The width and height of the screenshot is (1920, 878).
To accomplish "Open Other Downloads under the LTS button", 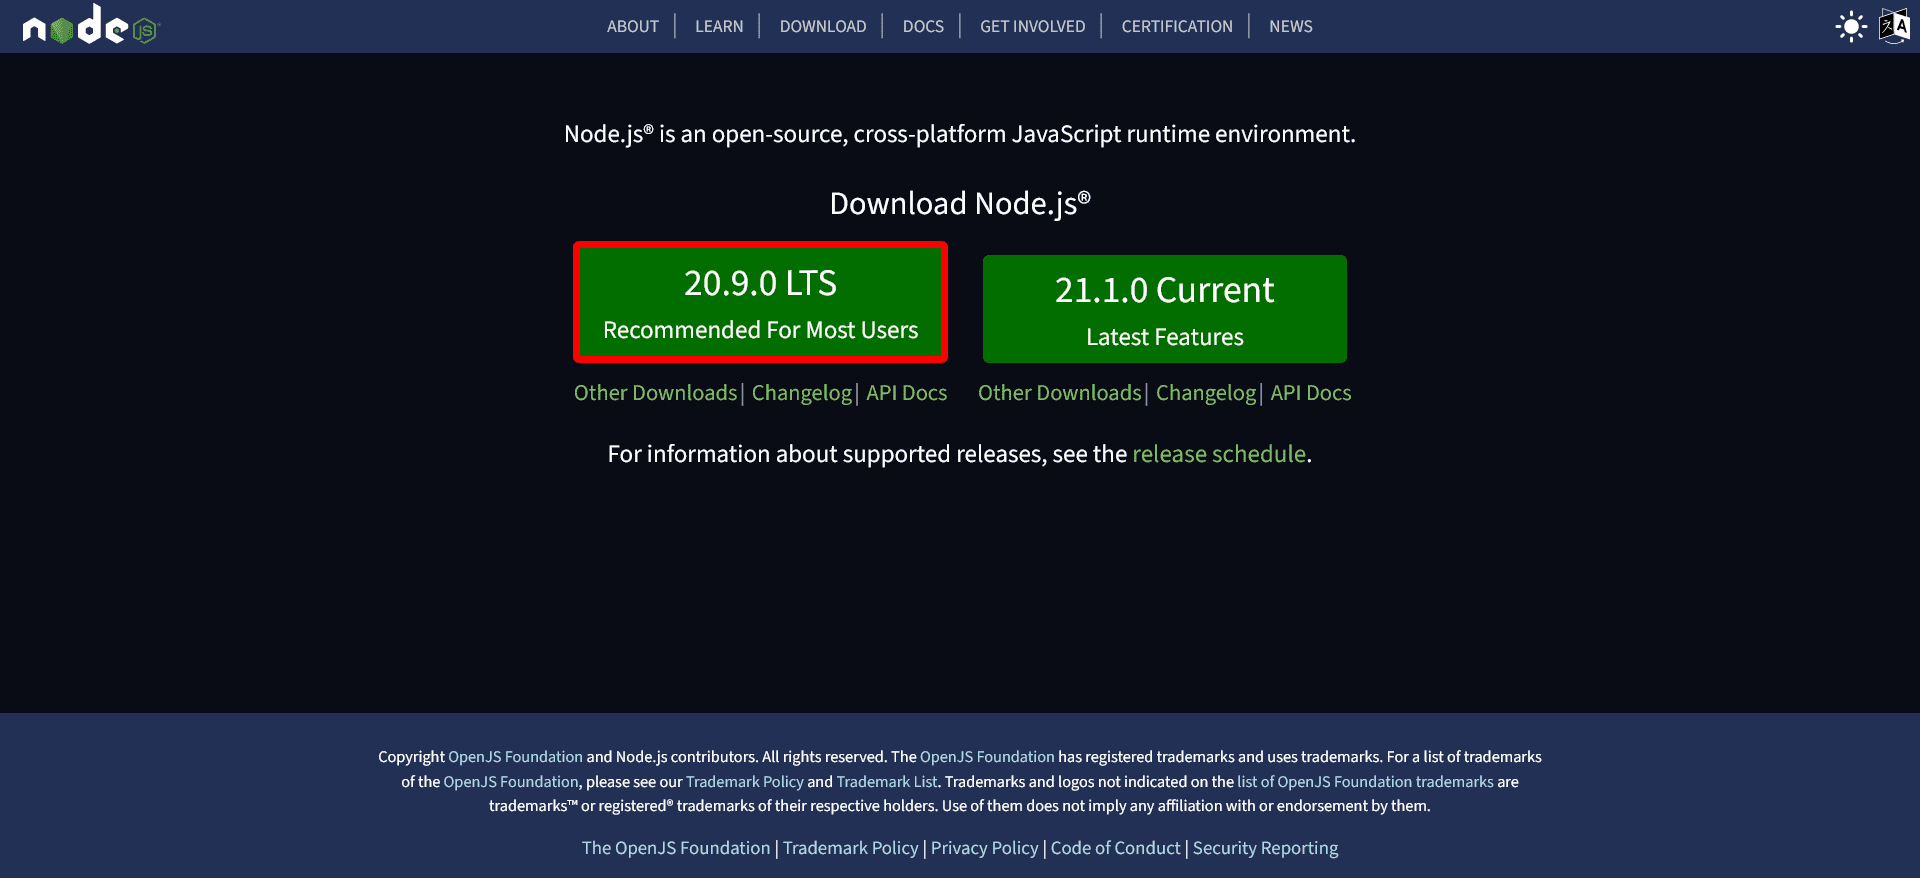I will tap(655, 393).
